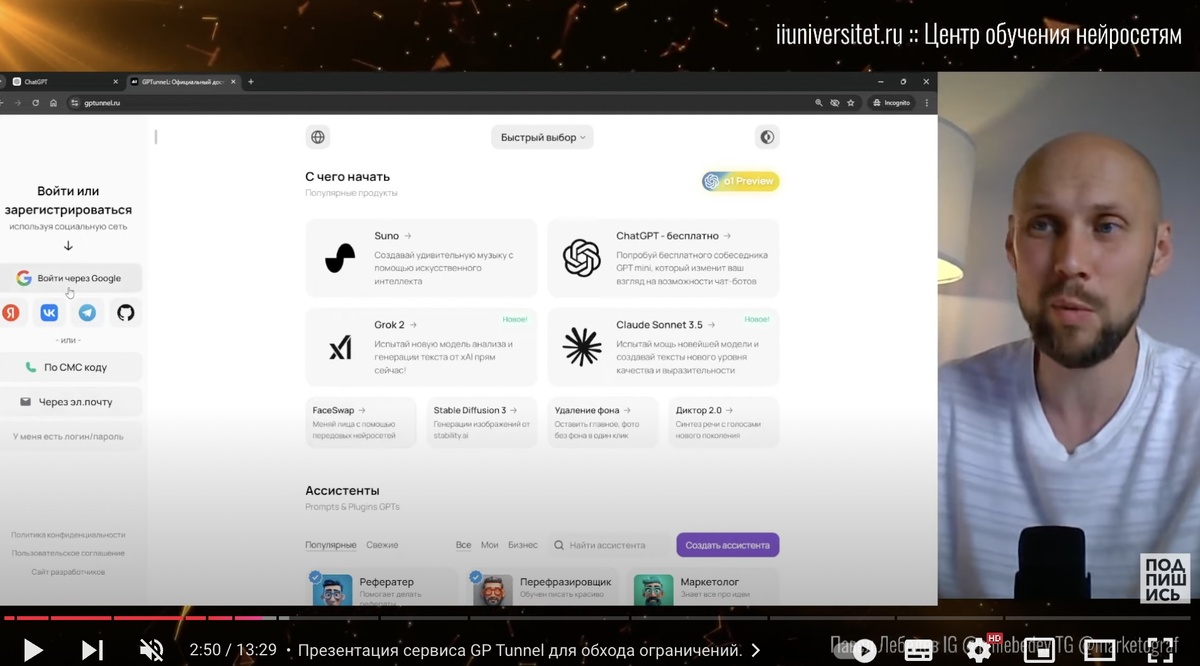Switch to the GPTunnel browser tab
The width and height of the screenshot is (1200, 666).
[183, 81]
